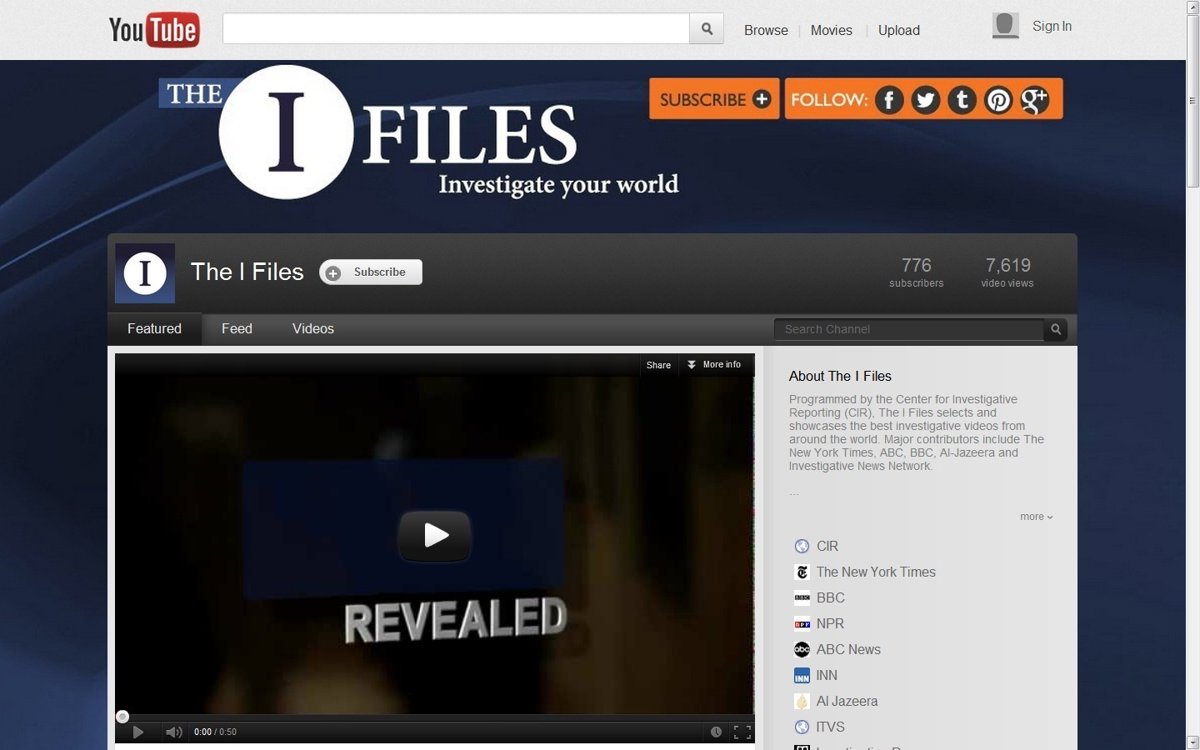Click the YouTube search magnifier button
This screenshot has width=1200, height=750.
[706, 29]
